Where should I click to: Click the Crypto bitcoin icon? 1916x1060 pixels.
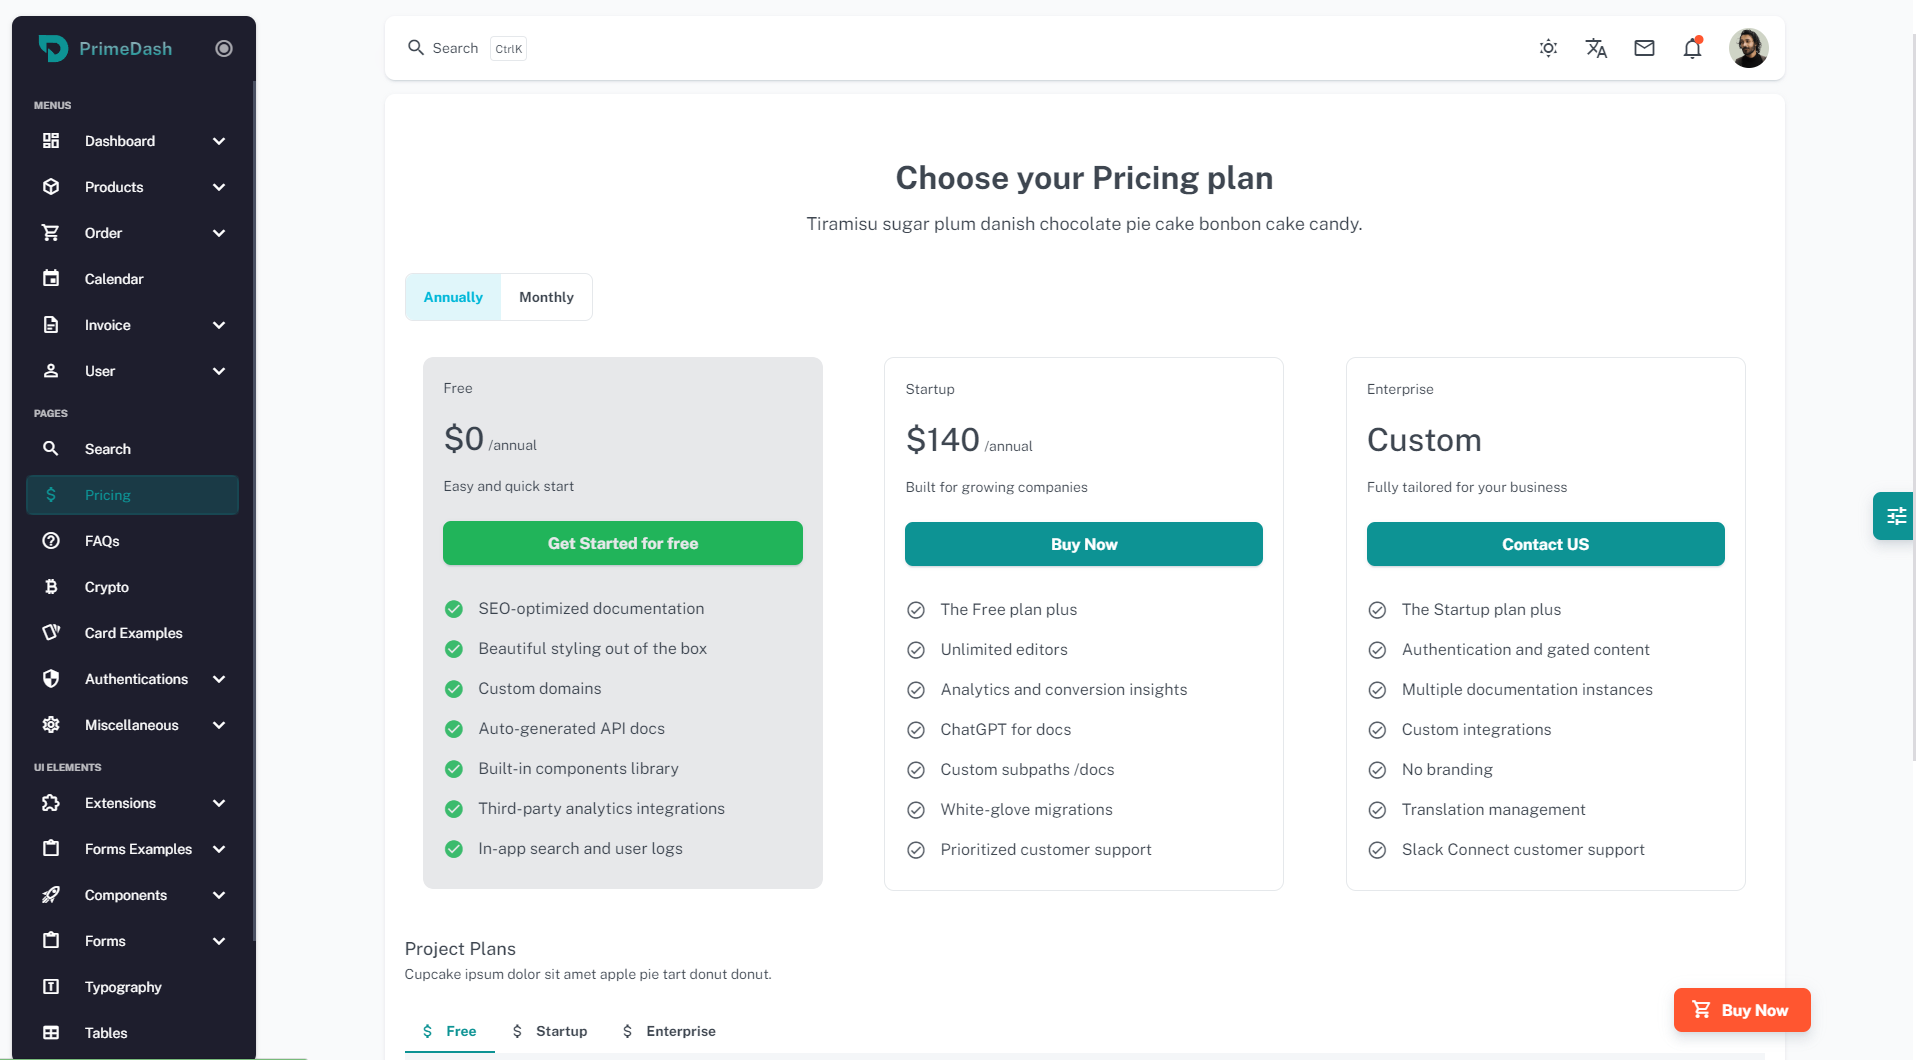(x=51, y=587)
